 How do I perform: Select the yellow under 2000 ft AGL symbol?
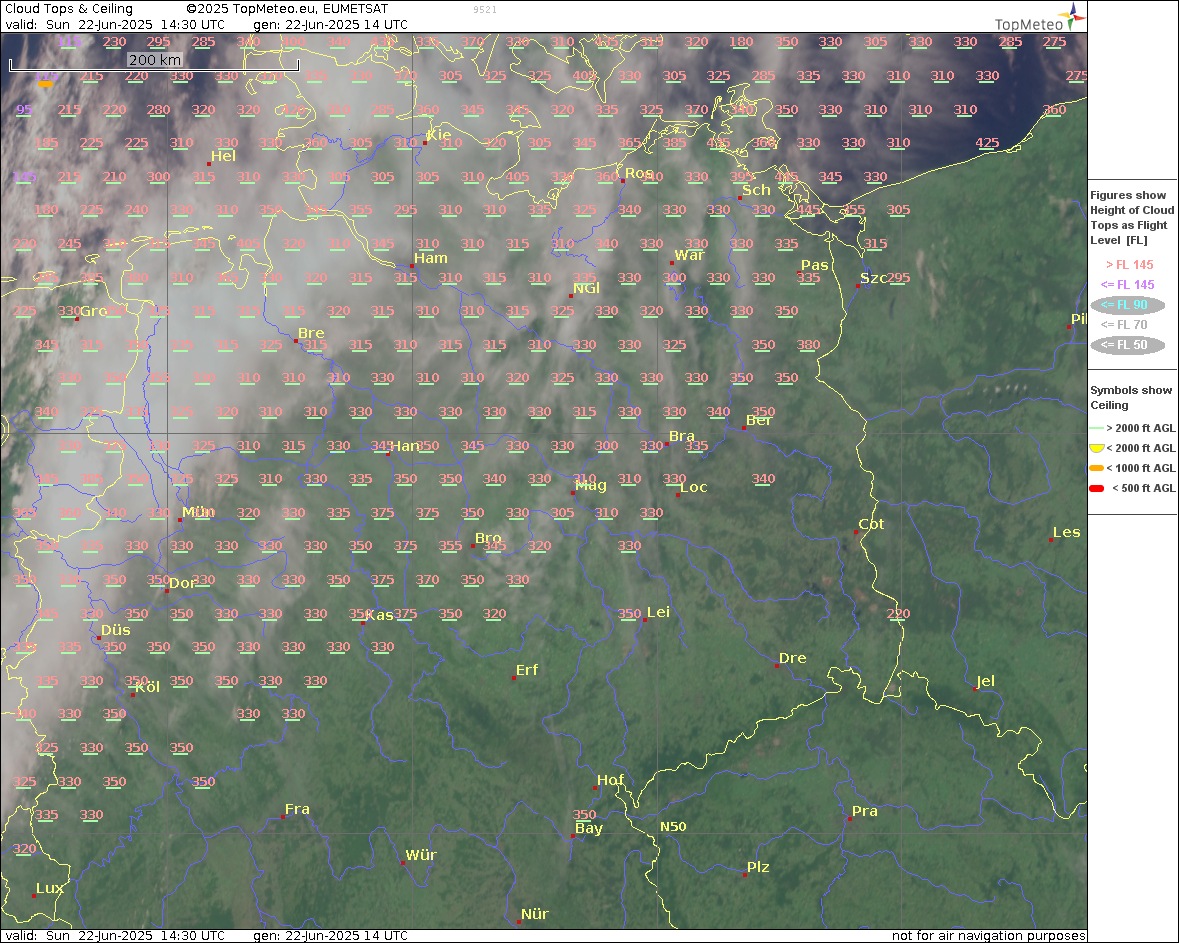pyautogui.click(x=1096, y=448)
